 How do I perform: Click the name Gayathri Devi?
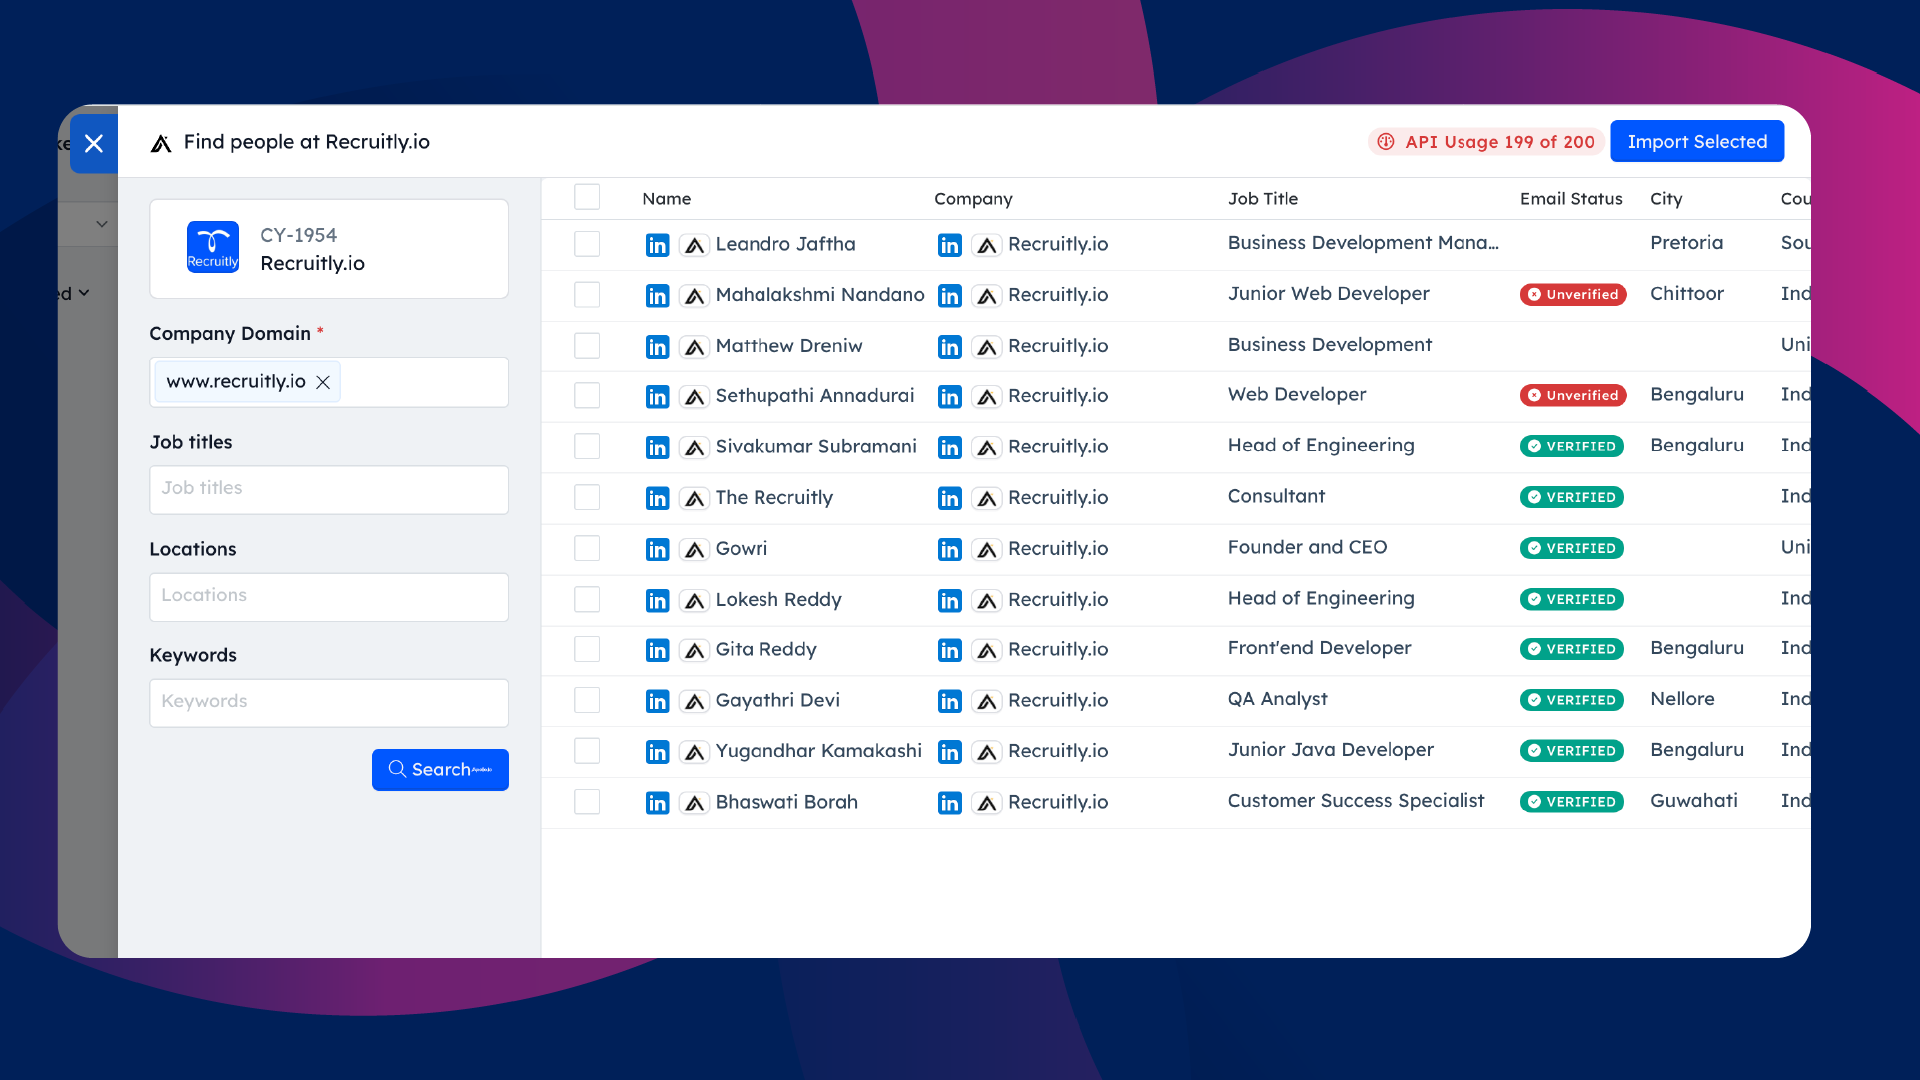click(x=777, y=701)
